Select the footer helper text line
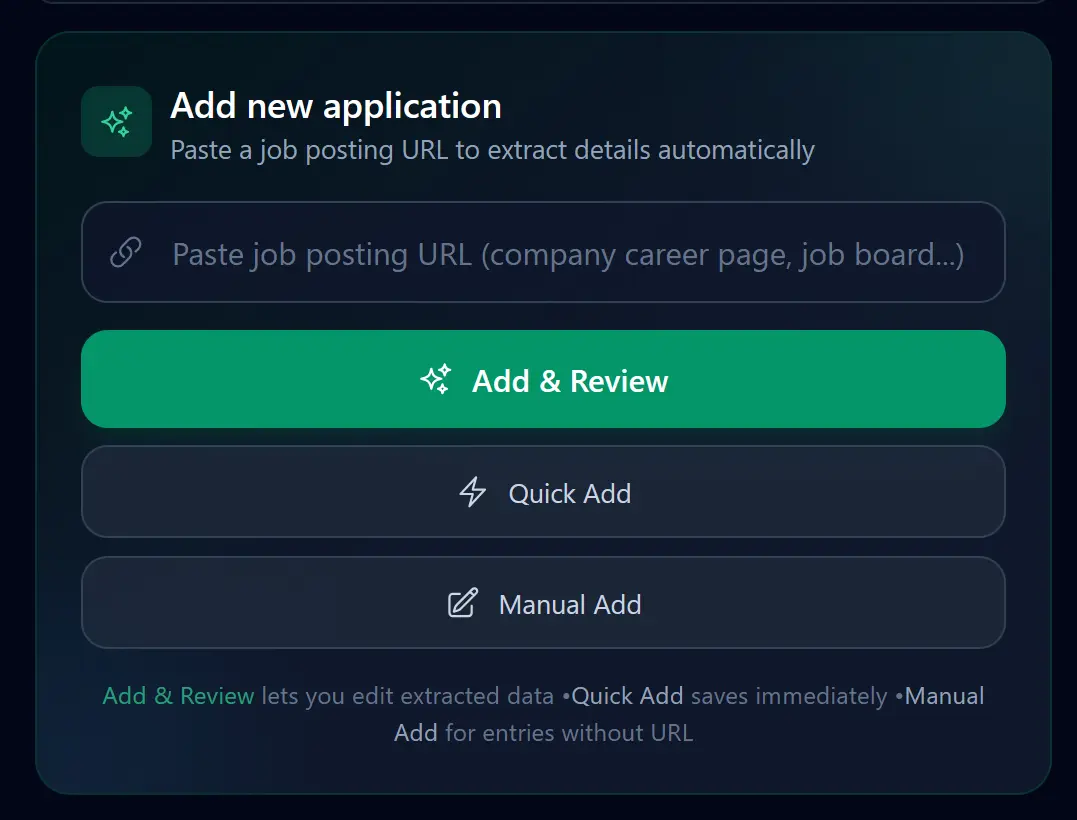Screen dimensions: 1077x820 pyautogui.click(x=543, y=714)
